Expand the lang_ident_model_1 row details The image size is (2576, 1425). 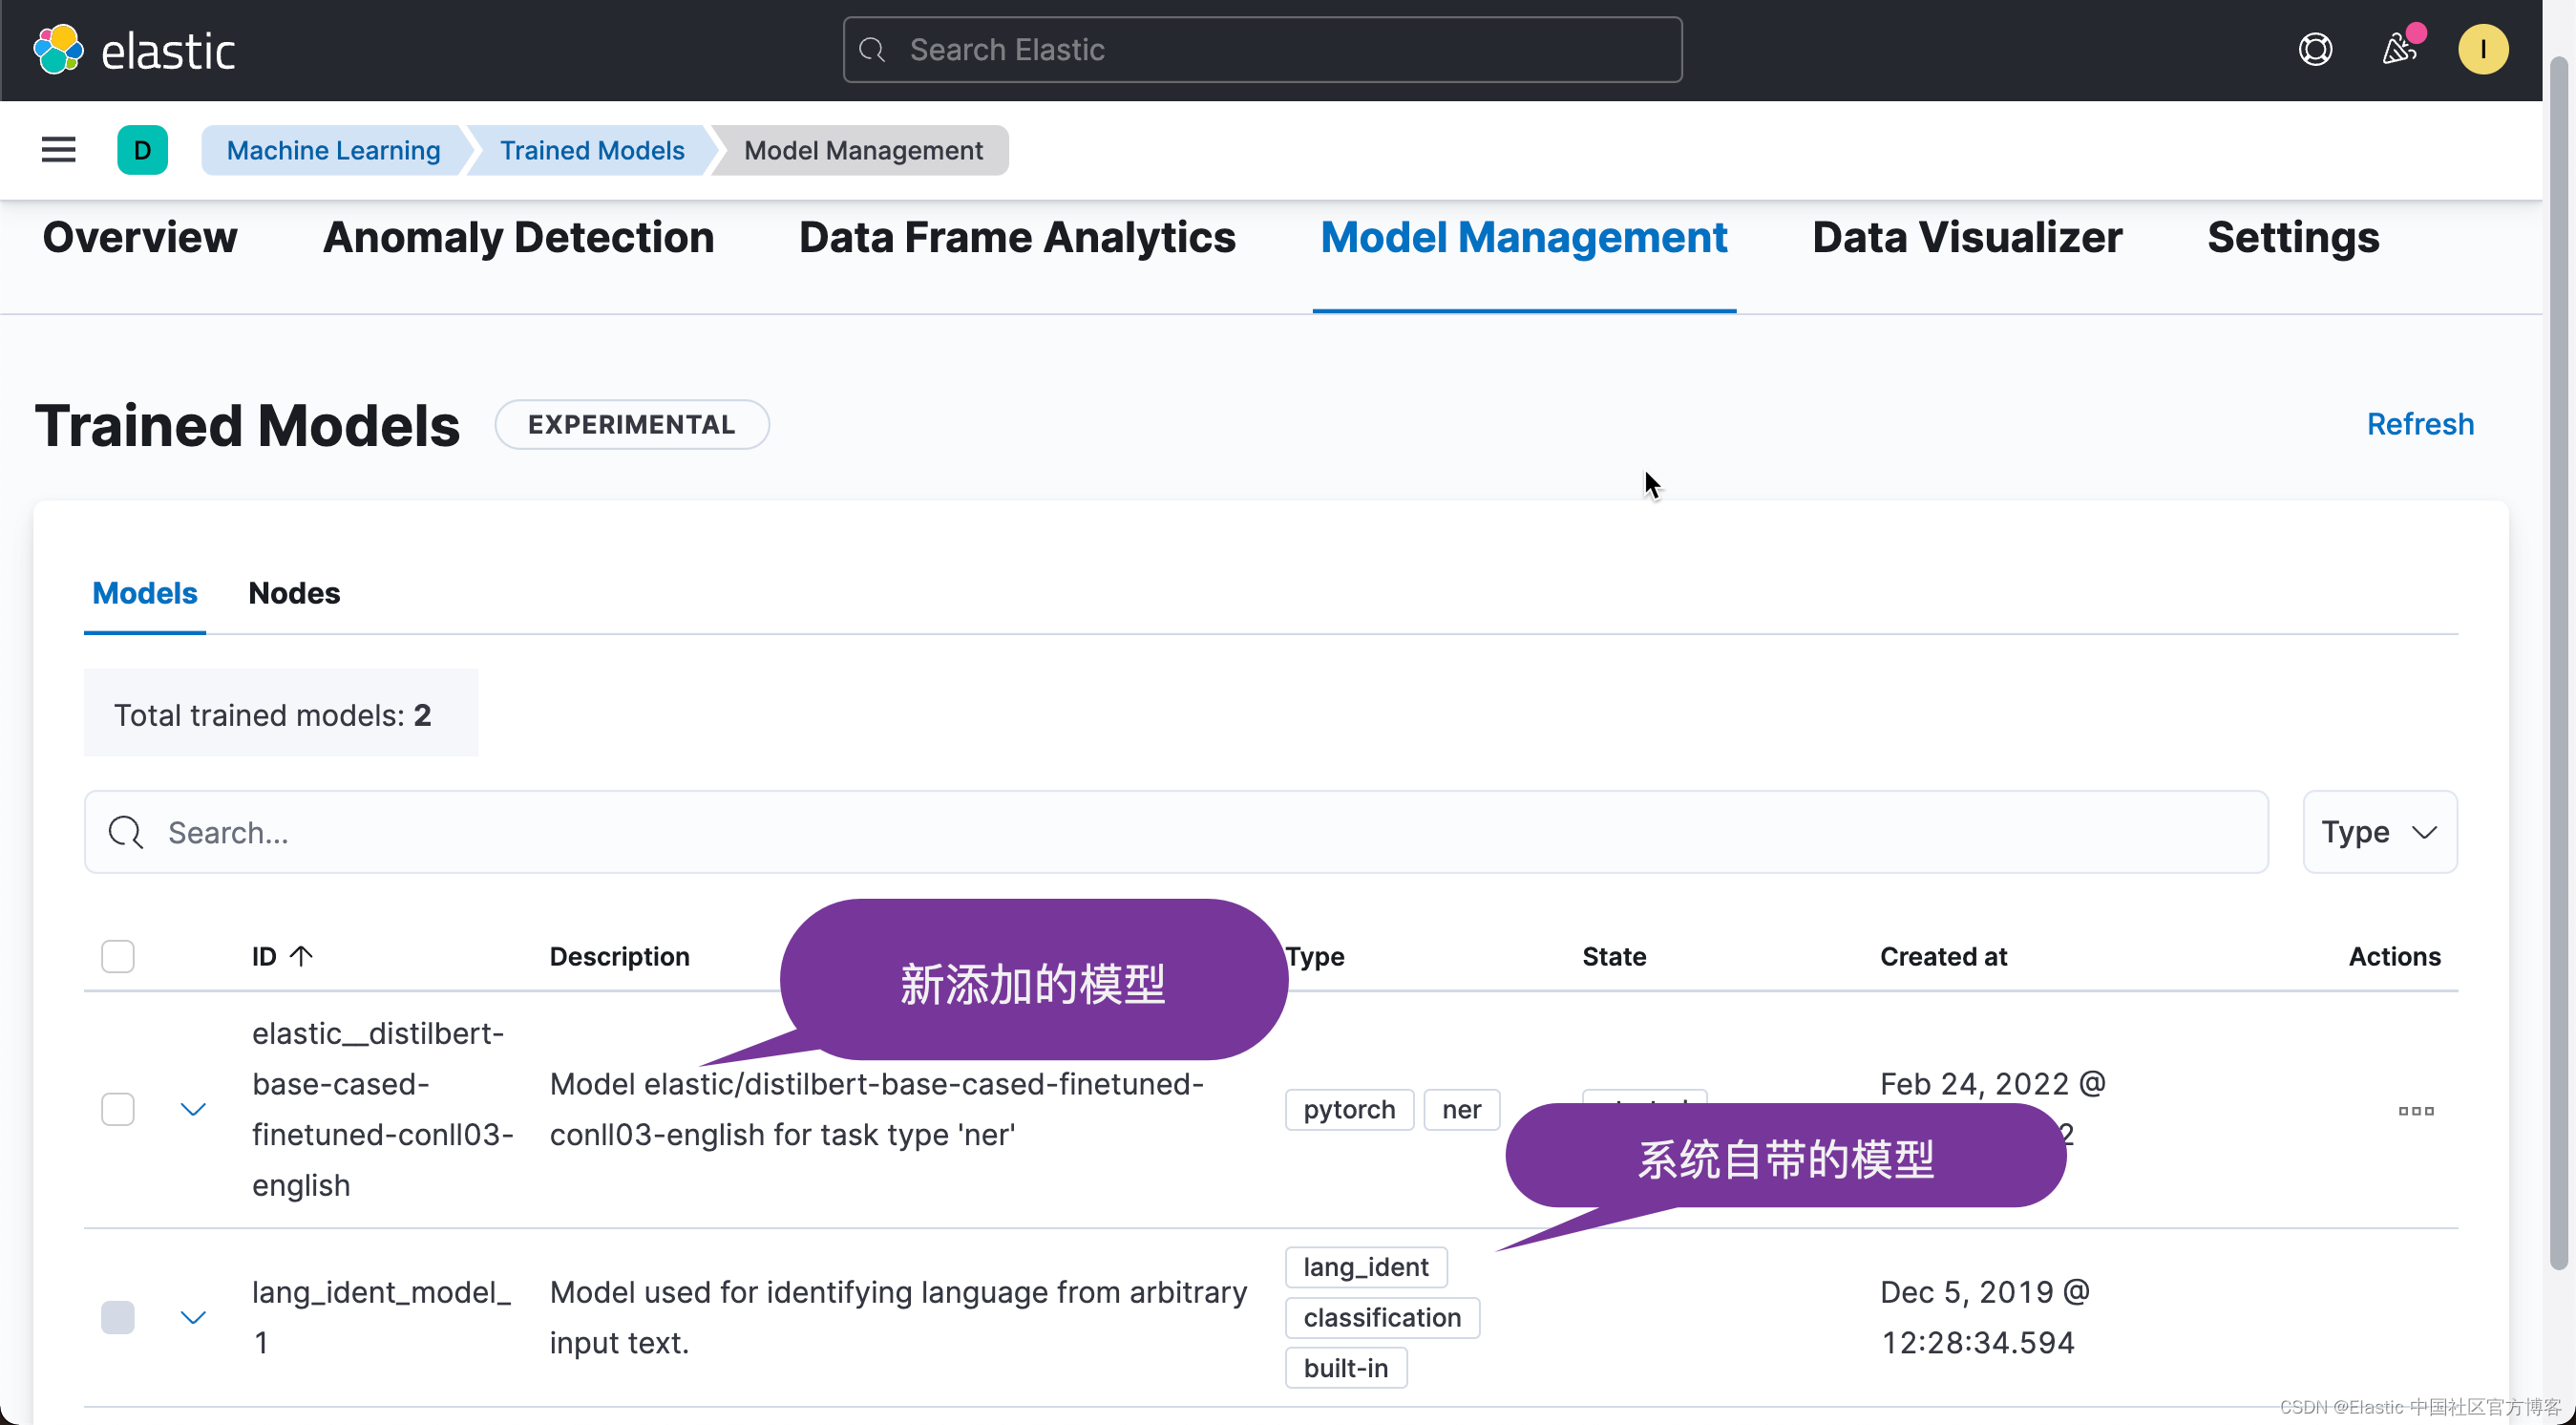pos(193,1317)
